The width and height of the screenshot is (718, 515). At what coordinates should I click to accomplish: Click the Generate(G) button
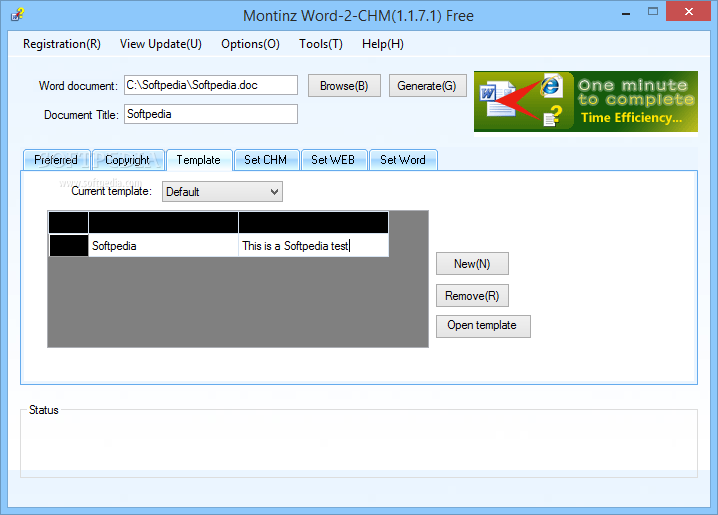427,86
